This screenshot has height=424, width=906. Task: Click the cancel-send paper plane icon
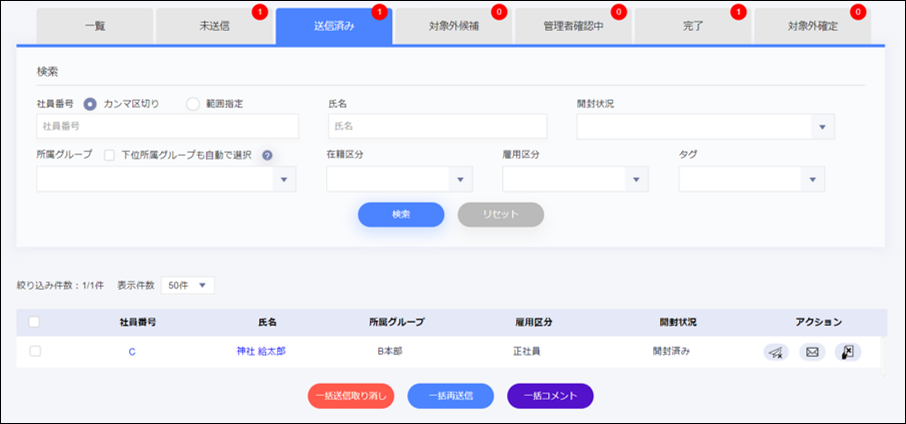pyautogui.click(x=775, y=351)
